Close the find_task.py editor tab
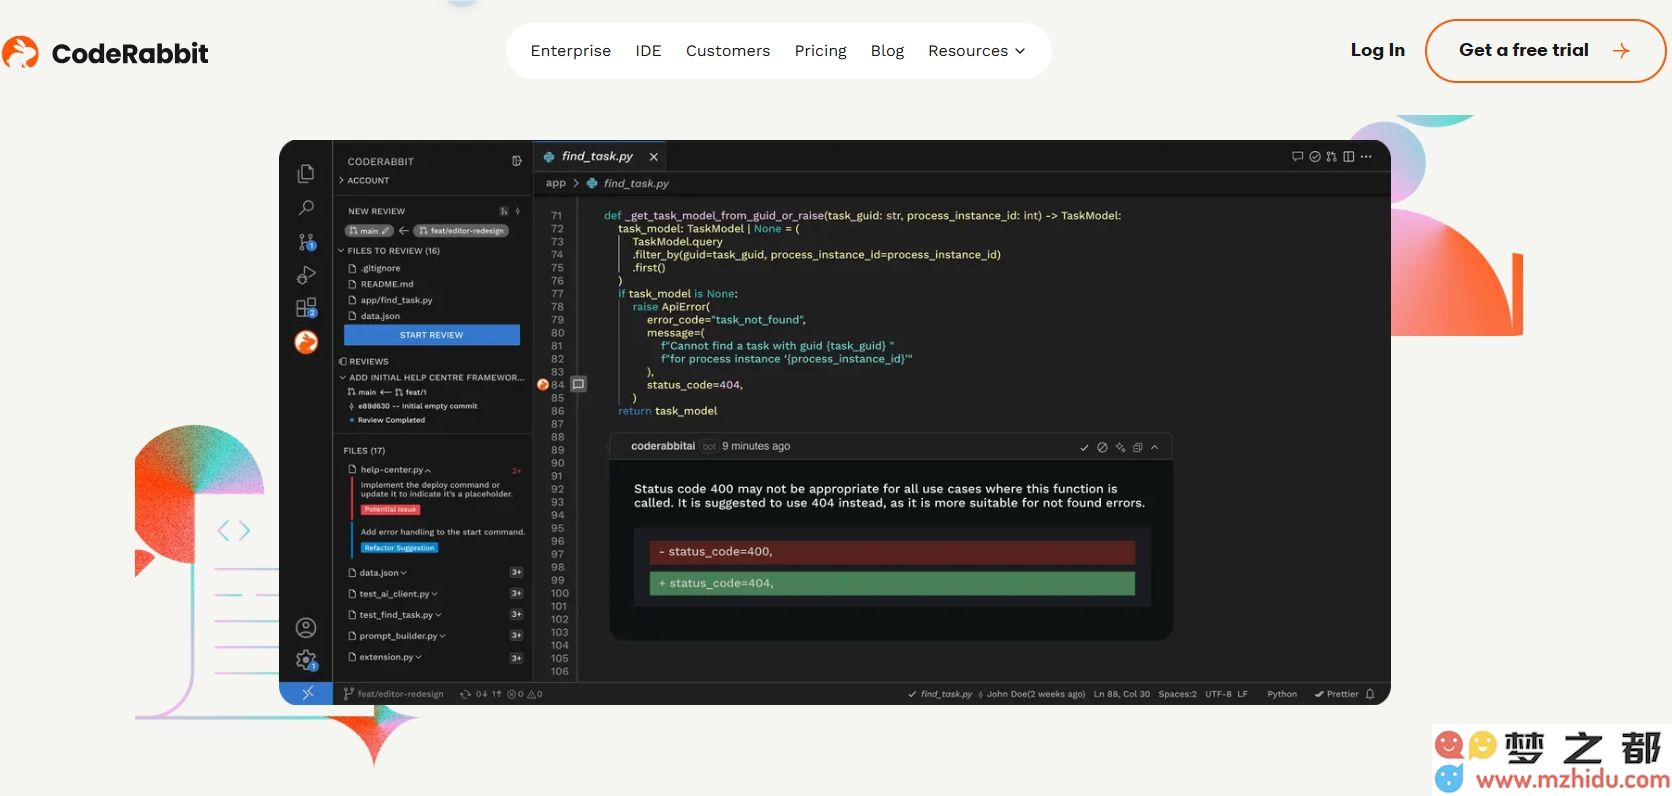This screenshot has height=796, width=1672. click(x=653, y=157)
